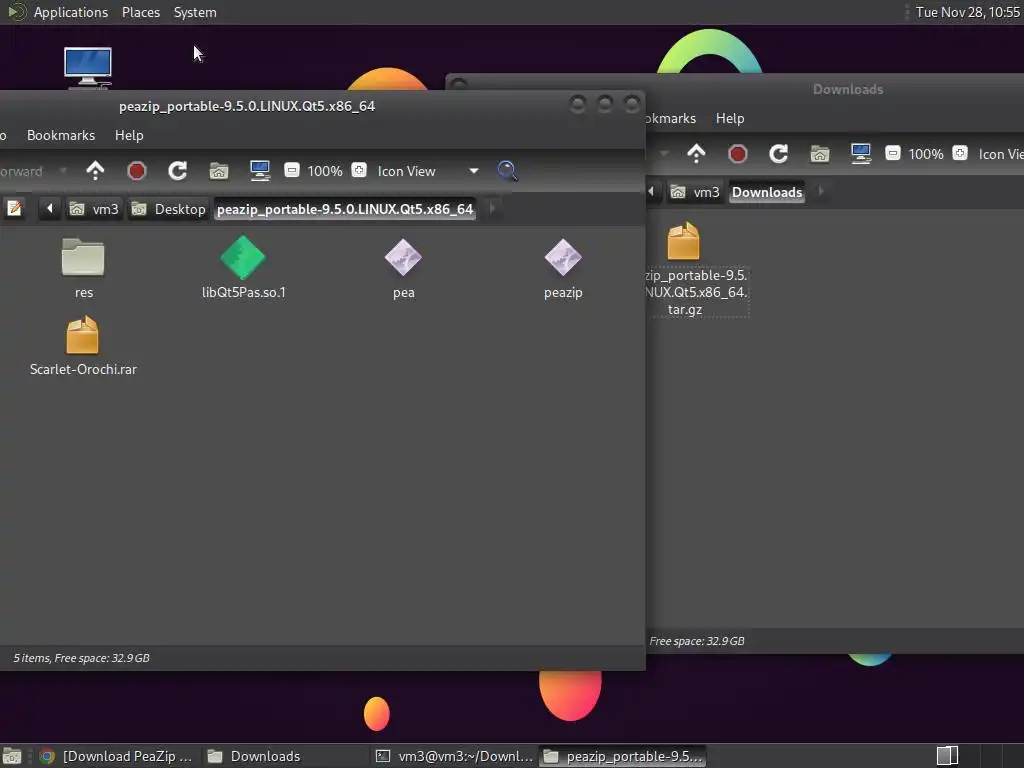Click the Stop button in peazip_portable window toolbar
Screen dimensions: 1024x768
(136, 171)
